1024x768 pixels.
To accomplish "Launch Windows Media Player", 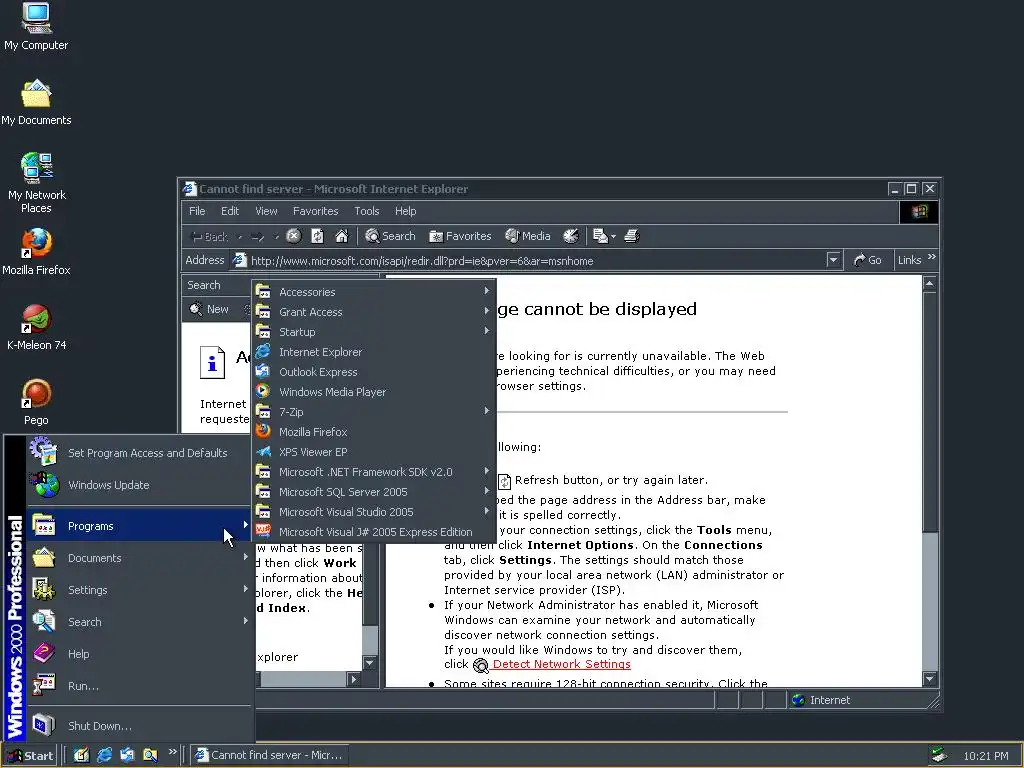I will tap(374, 392).
